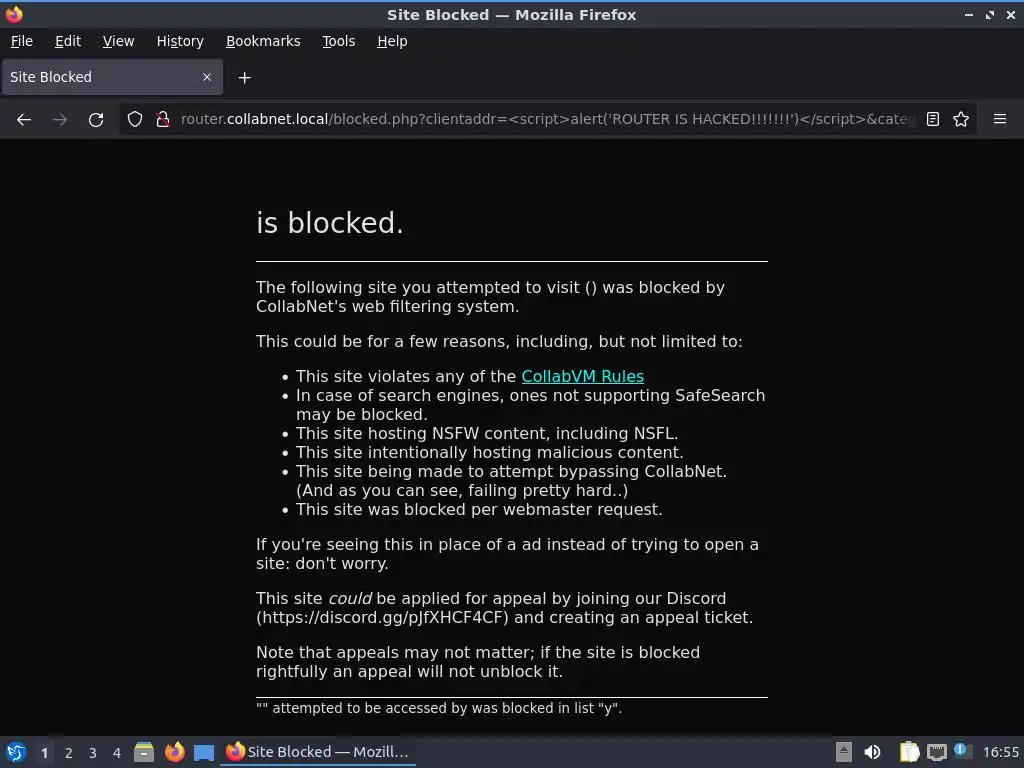This screenshot has width=1024, height=768.
Task: Click the forward navigation arrow
Action: (60, 120)
